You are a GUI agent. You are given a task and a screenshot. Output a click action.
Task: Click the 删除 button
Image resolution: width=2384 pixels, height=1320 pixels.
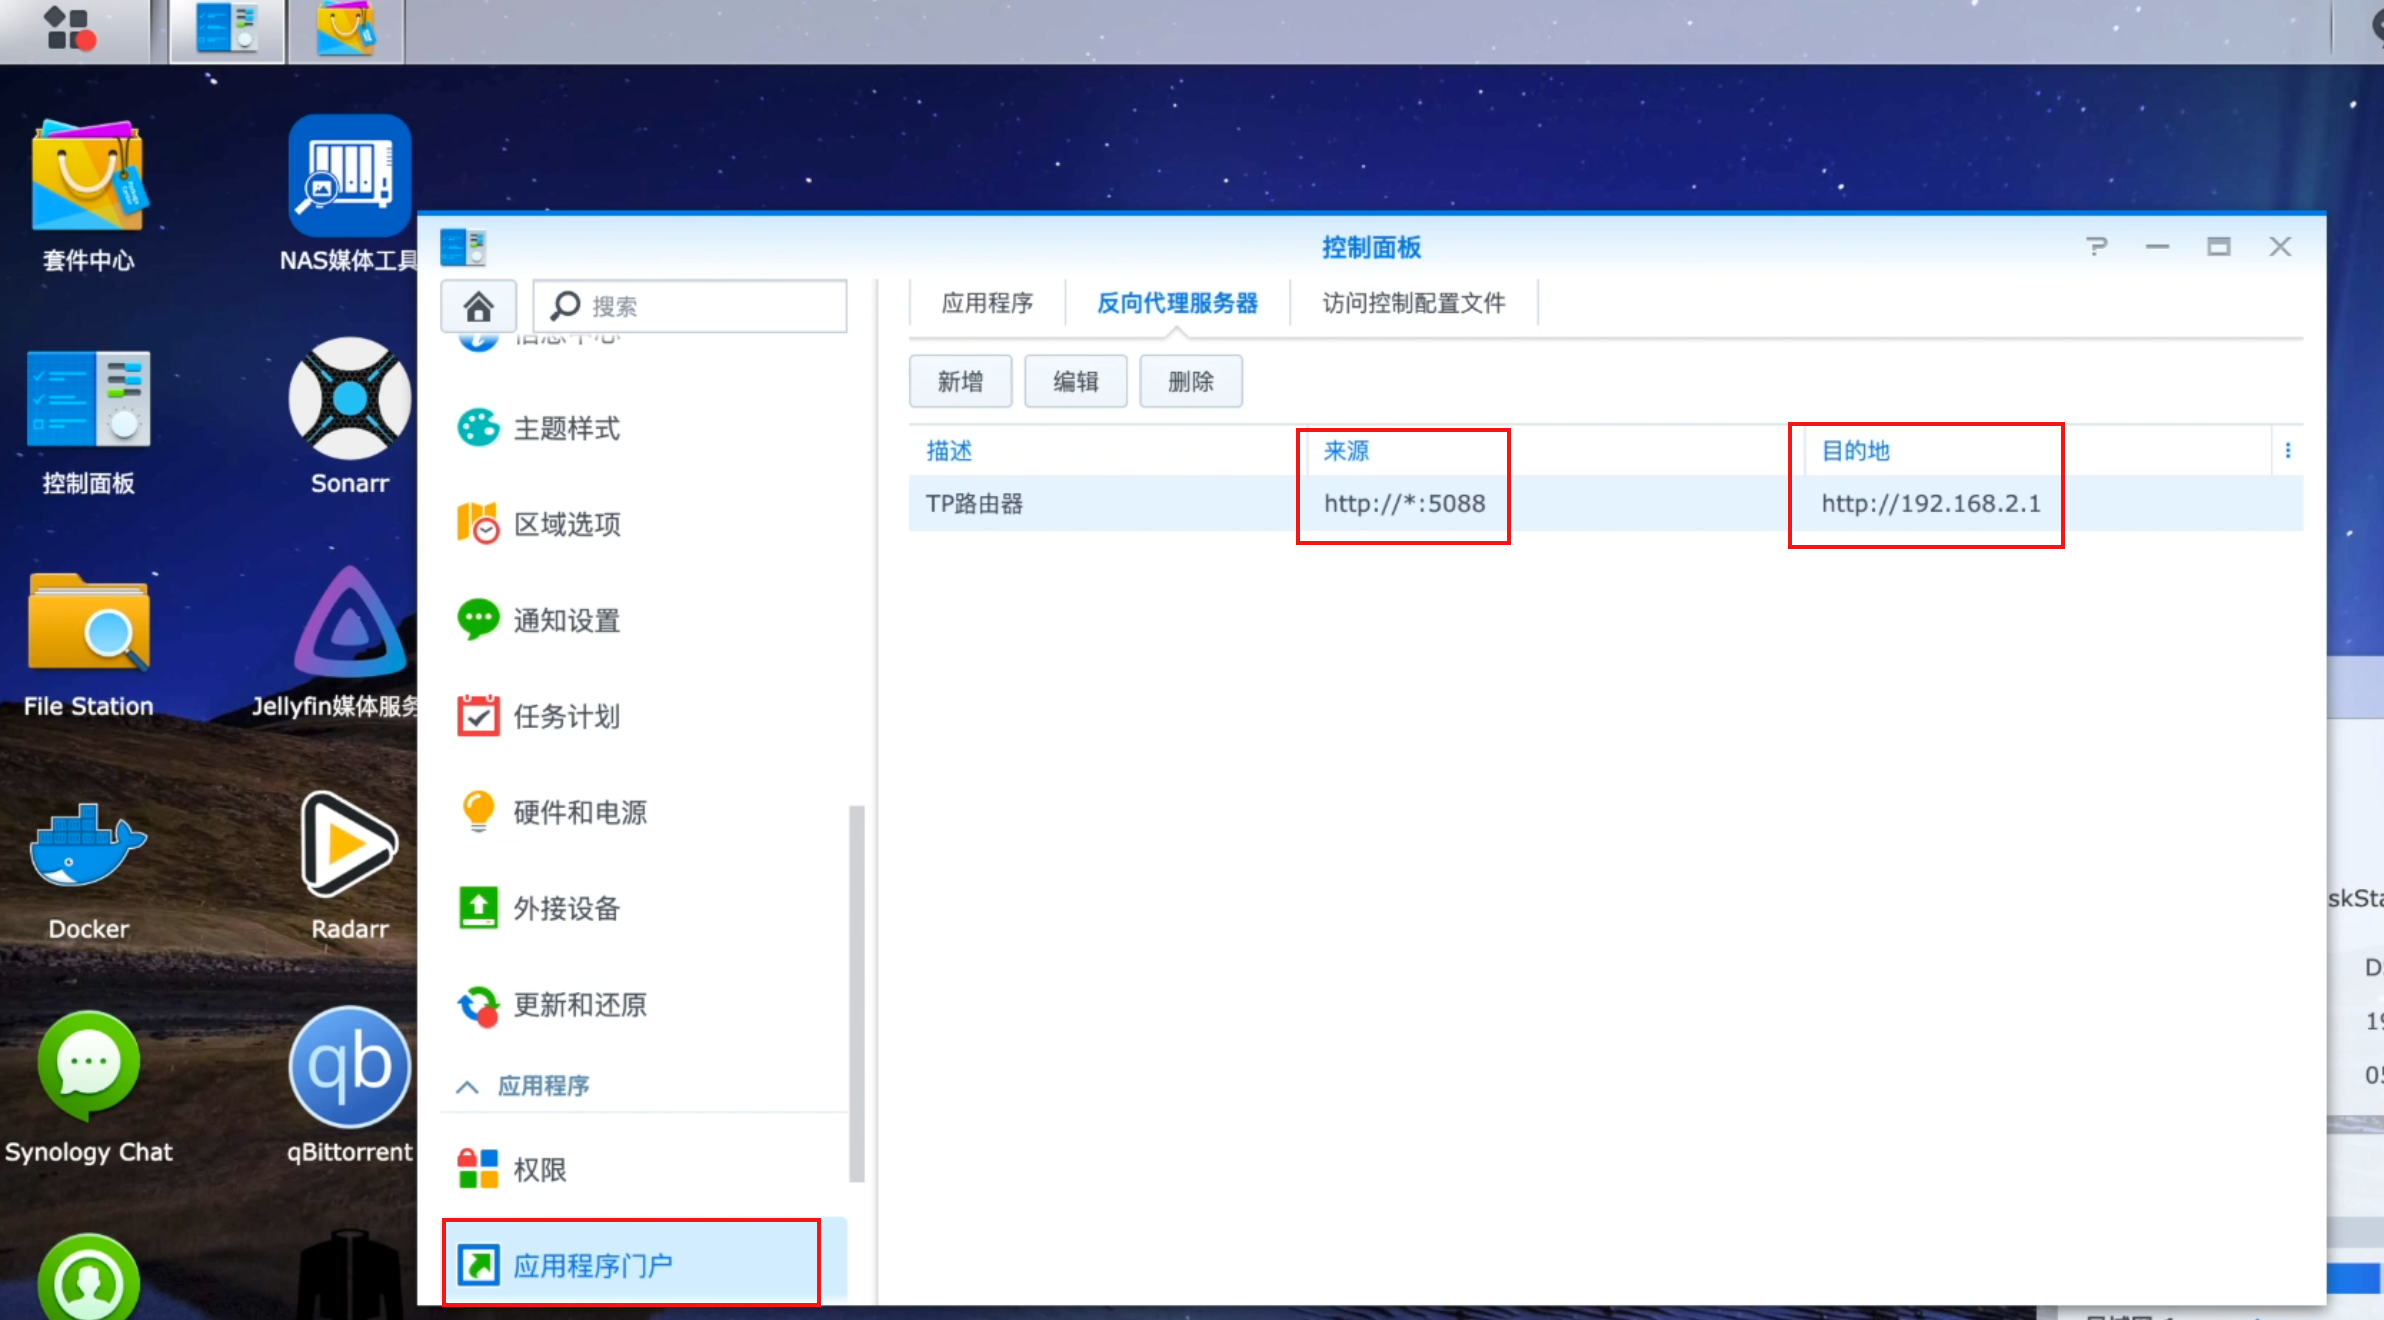coord(1191,381)
